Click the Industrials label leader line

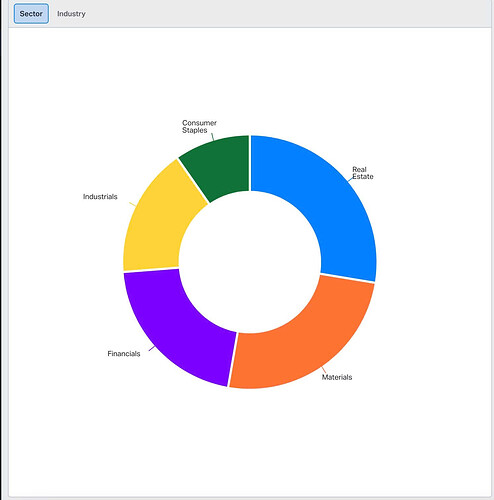(132, 204)
